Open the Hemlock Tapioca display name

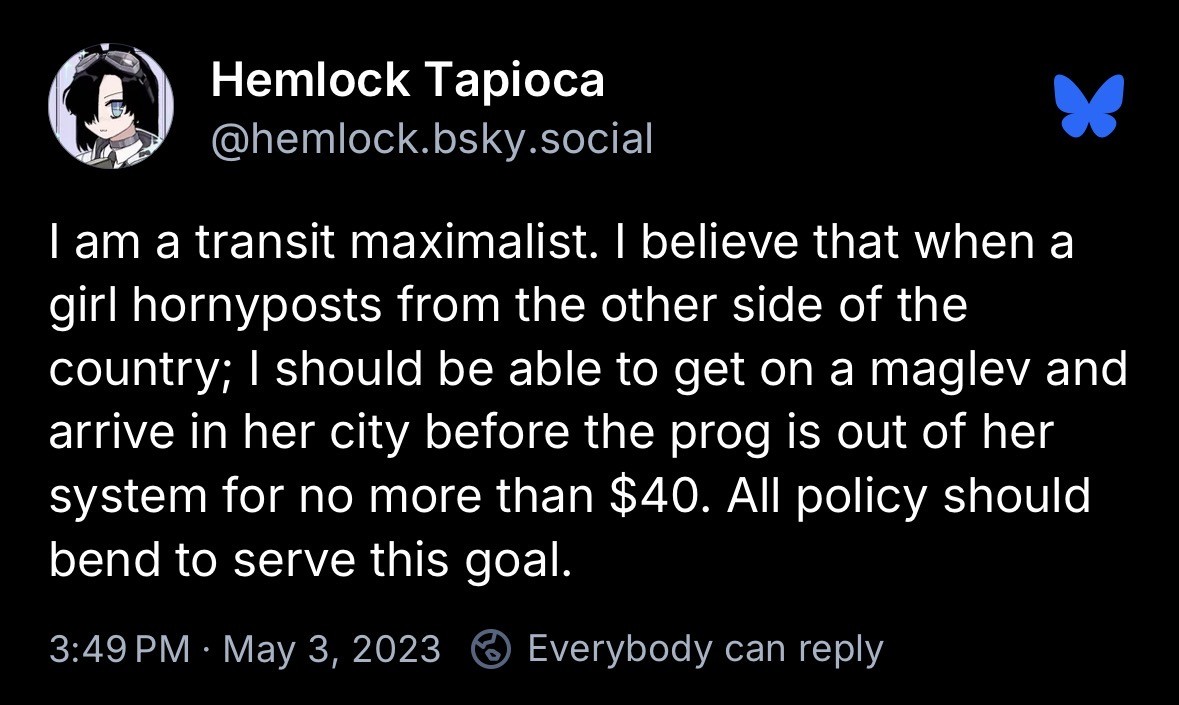(408, 81)
